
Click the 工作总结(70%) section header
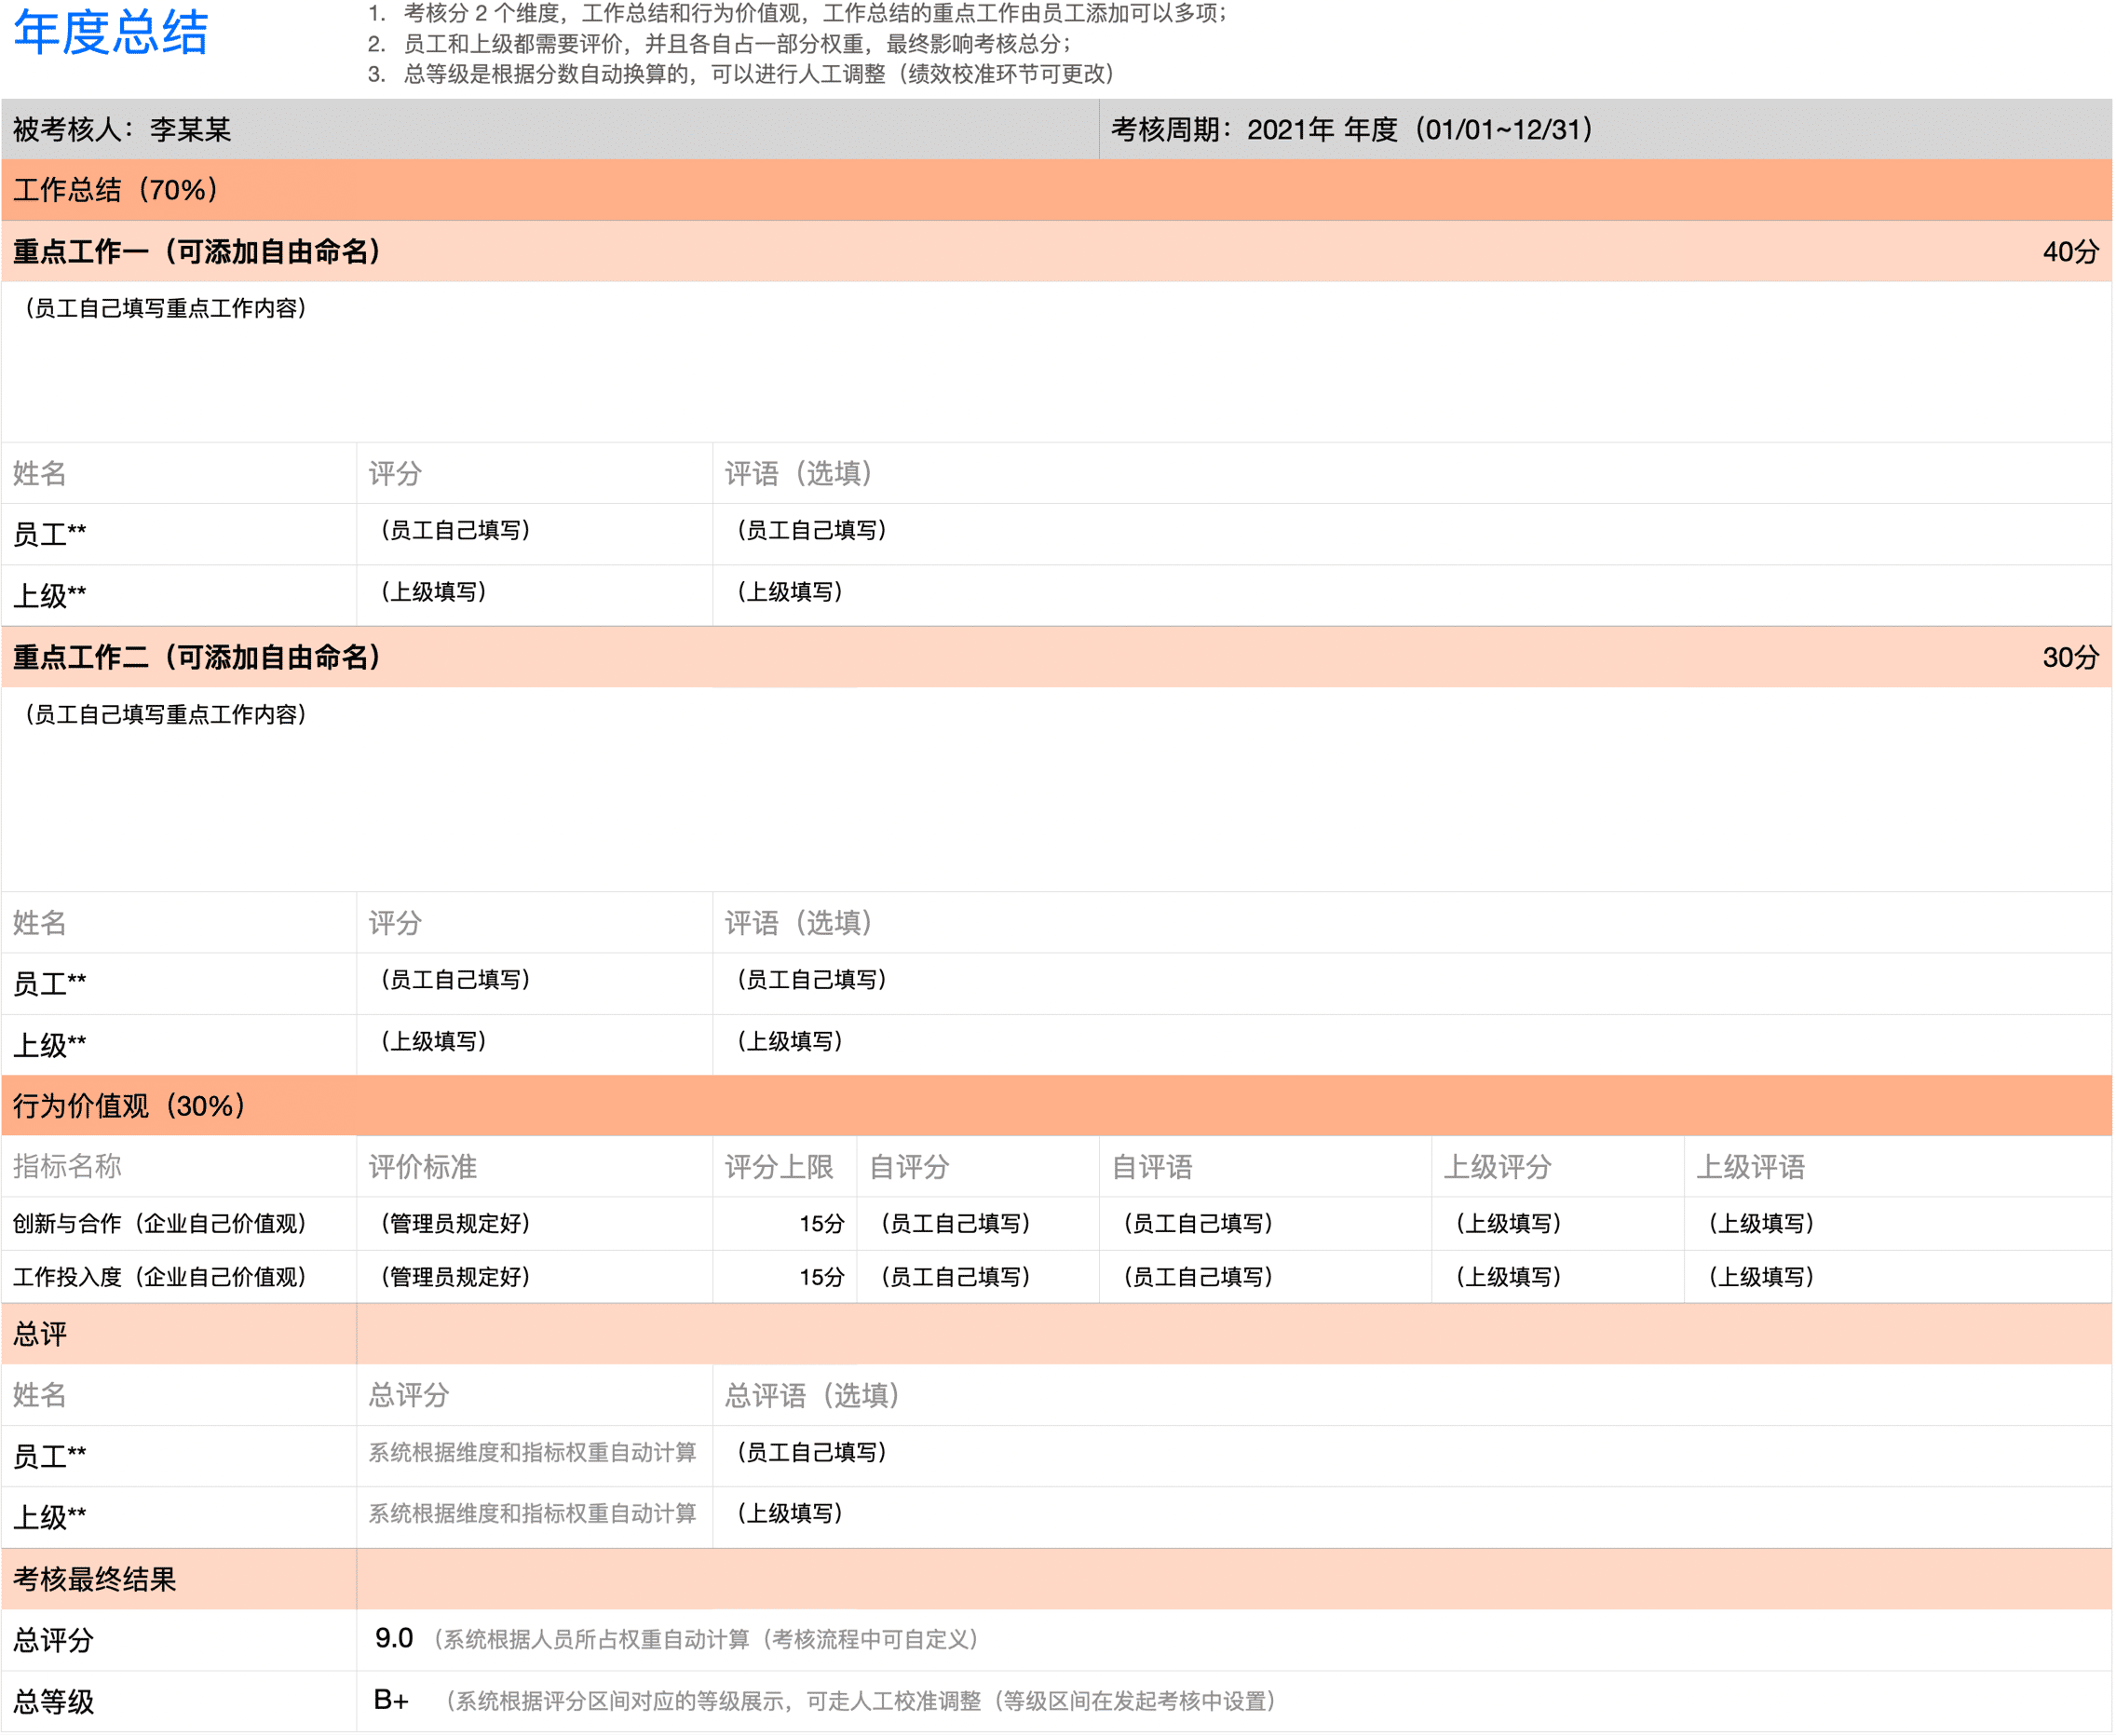pyautogui.click(x=1057, y=190)
